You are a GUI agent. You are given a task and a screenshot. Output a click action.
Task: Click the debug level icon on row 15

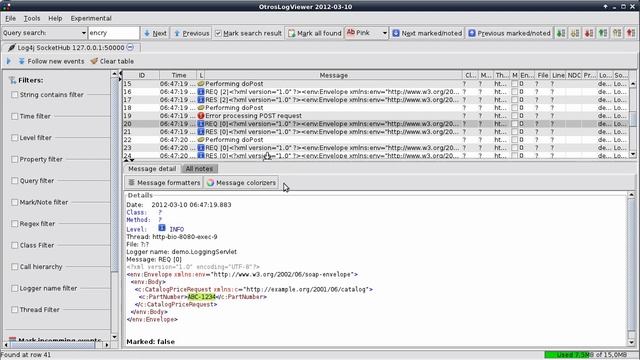point(201,84)
